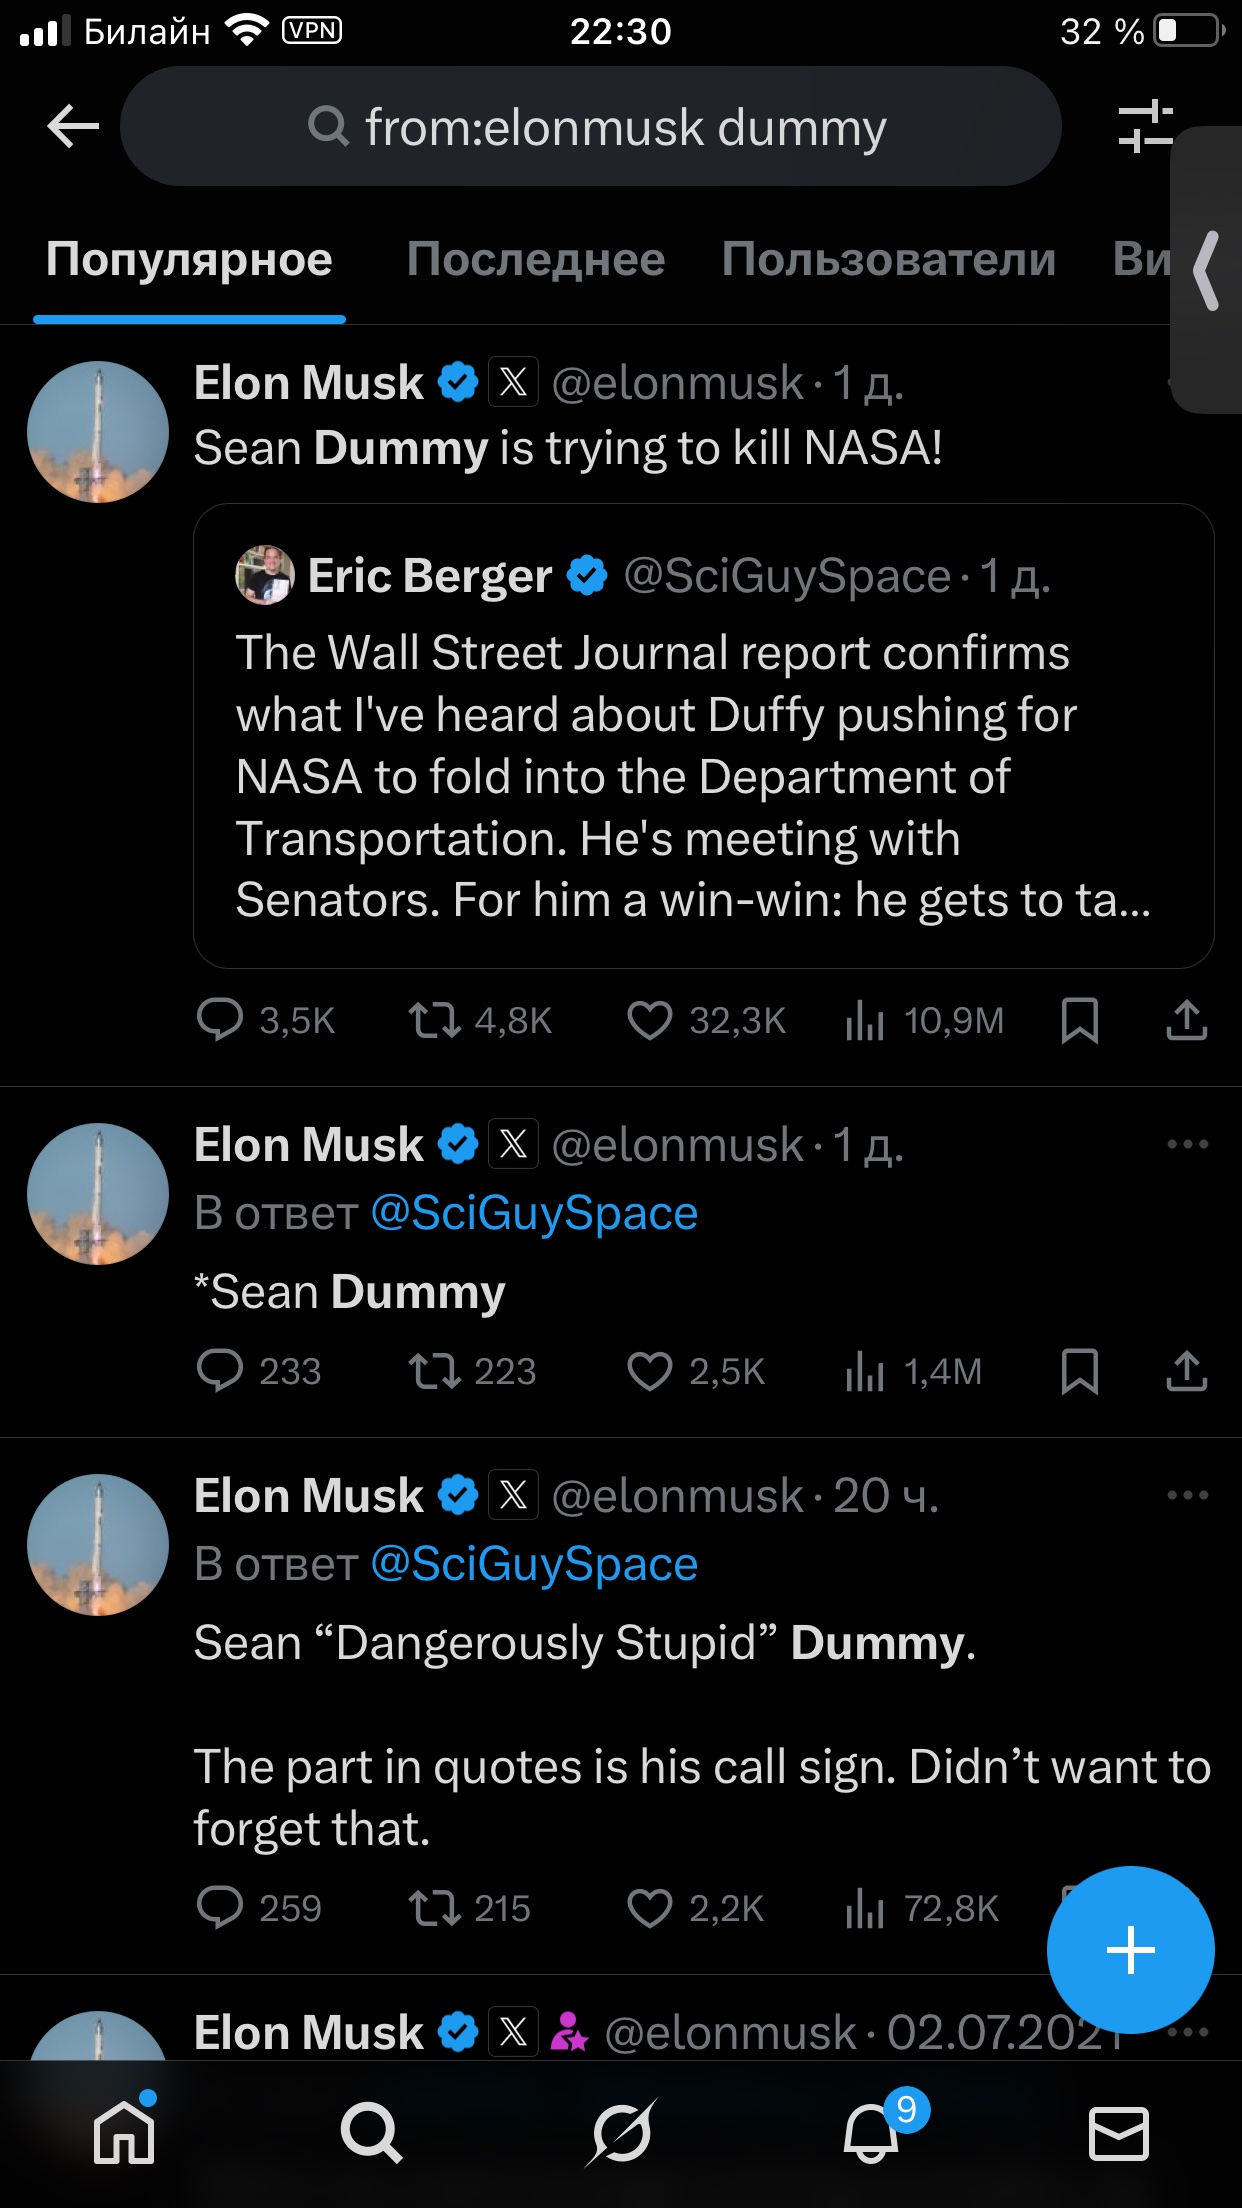The image size is (1242, 2208).
Task: Expand the side panel chevron handle
Action: pyautogui.click(x=1207, y=271)
